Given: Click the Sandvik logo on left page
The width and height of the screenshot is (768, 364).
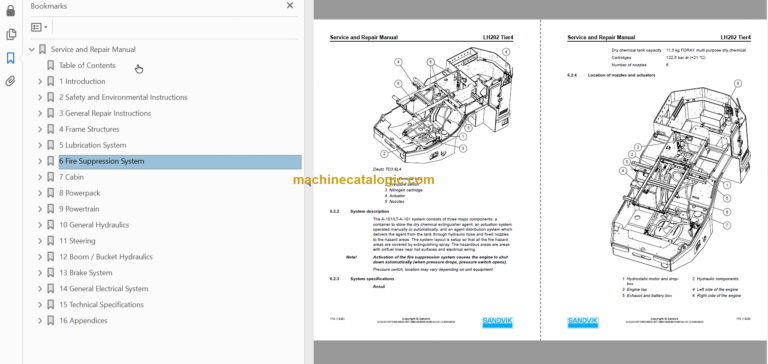Looking at the screenshot, I should click(x=497, y=322).
